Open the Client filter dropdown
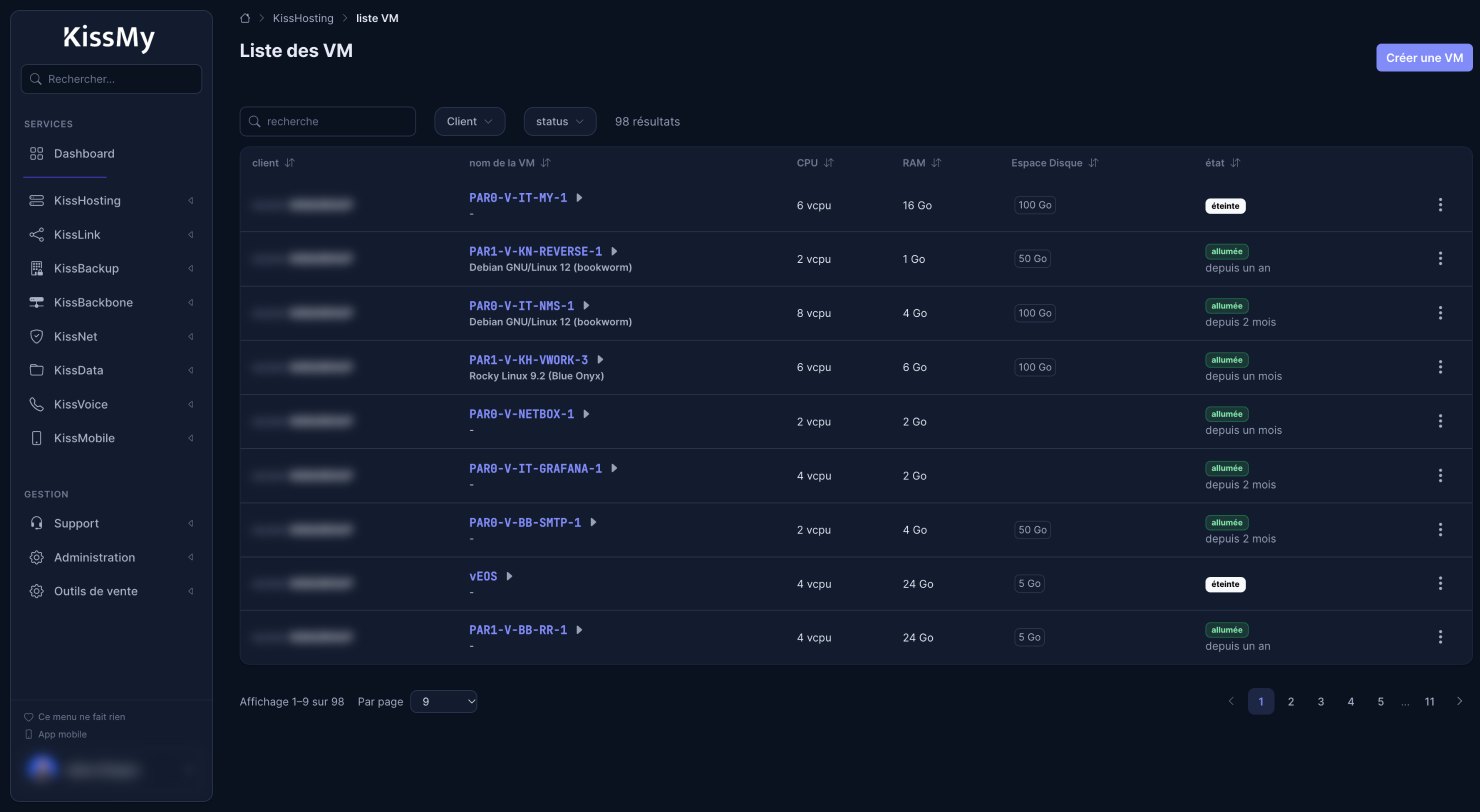1480x812 pixels. pos(469,121)
